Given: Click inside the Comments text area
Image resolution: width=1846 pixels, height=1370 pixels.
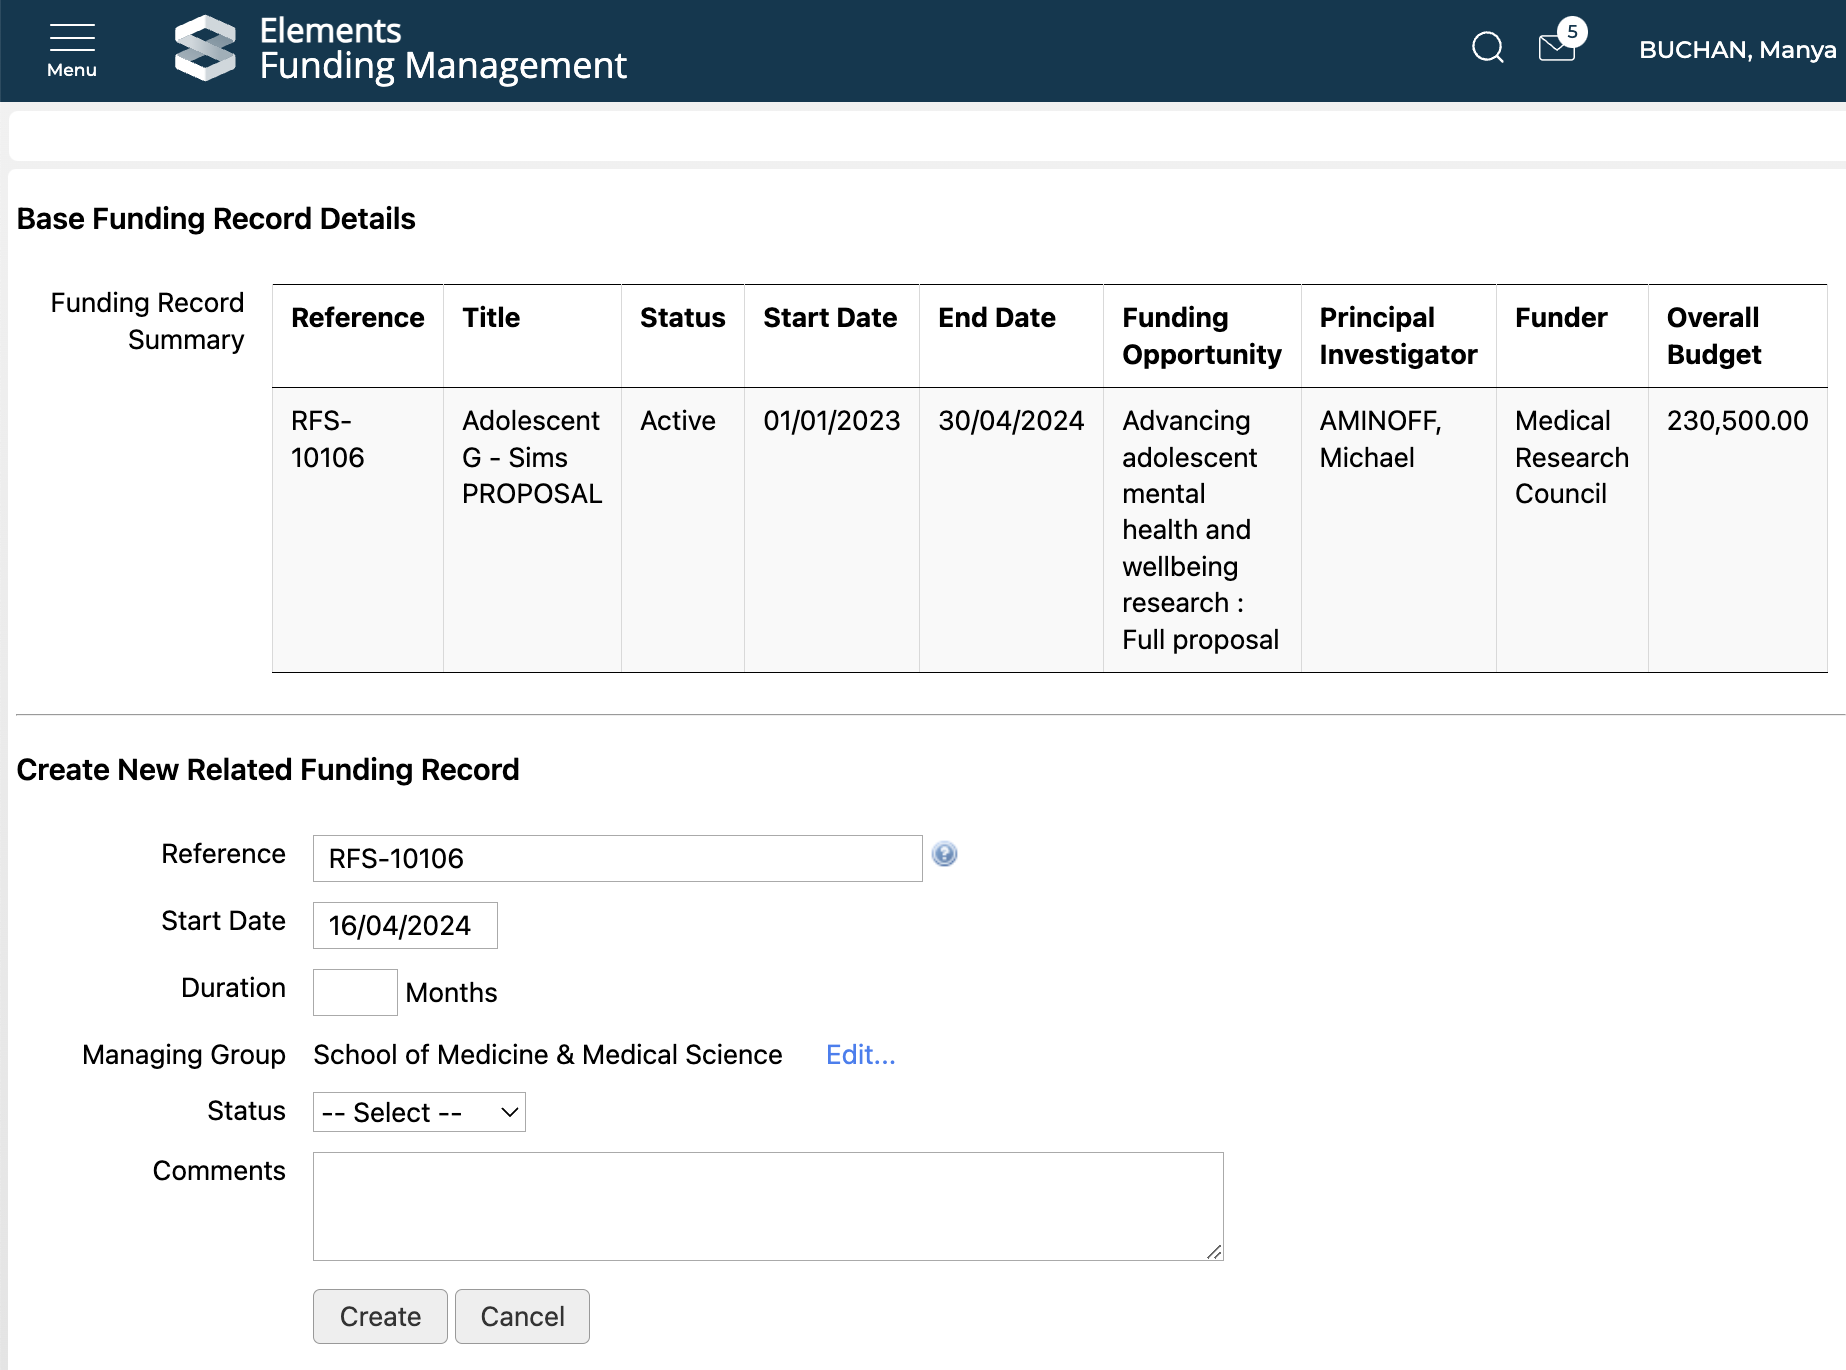Looking at the screenshot, I should click(x=767, y=1206).
